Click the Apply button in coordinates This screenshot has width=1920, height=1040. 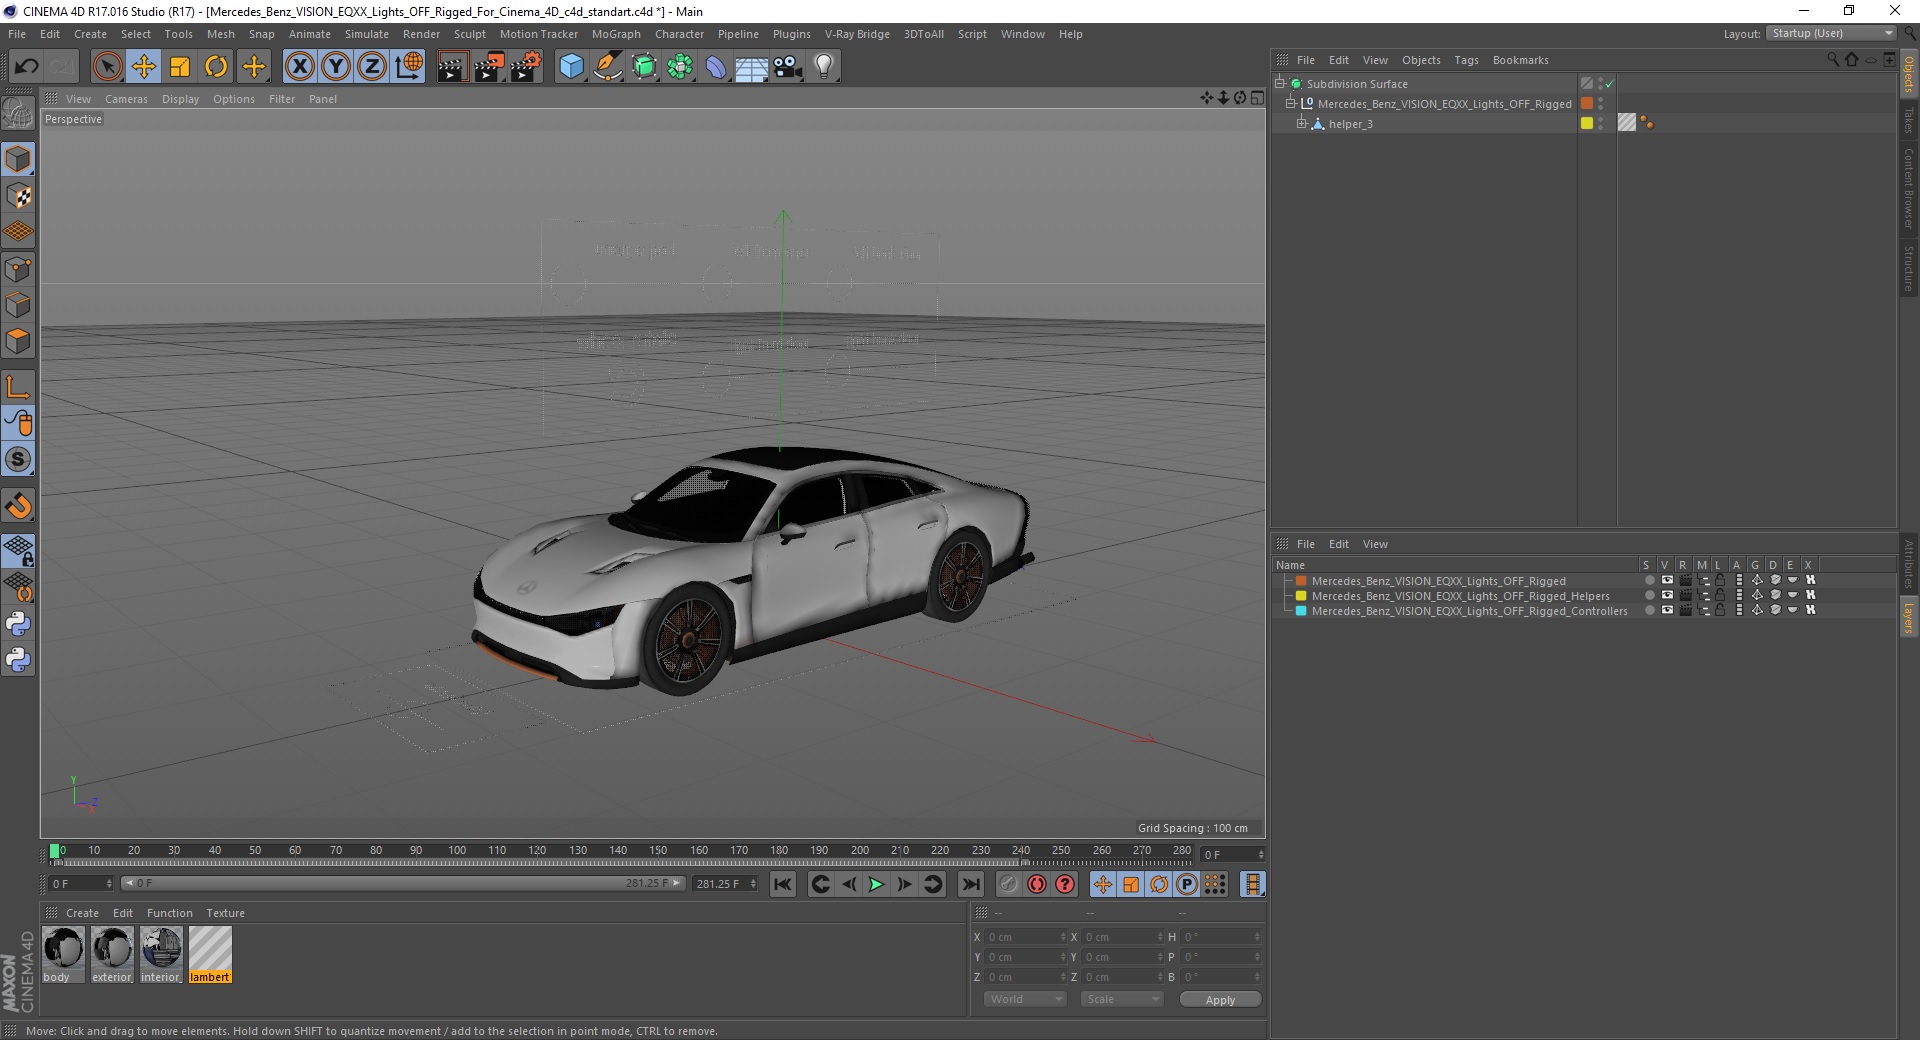tap(1220, 1000)
